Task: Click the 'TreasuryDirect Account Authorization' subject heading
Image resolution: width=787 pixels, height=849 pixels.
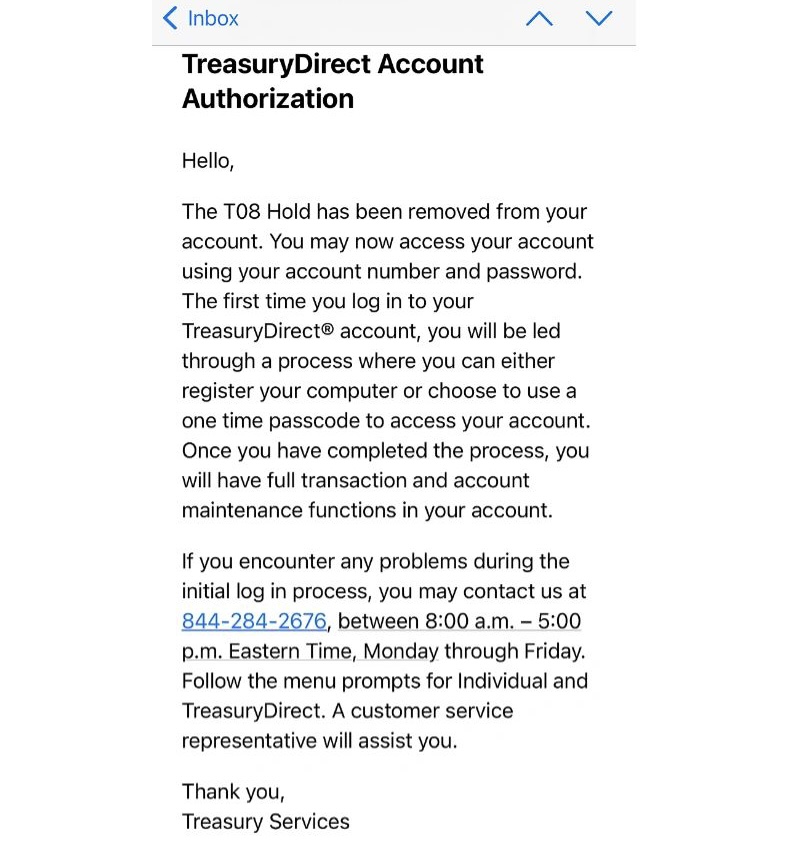Action: pos(333,81)
